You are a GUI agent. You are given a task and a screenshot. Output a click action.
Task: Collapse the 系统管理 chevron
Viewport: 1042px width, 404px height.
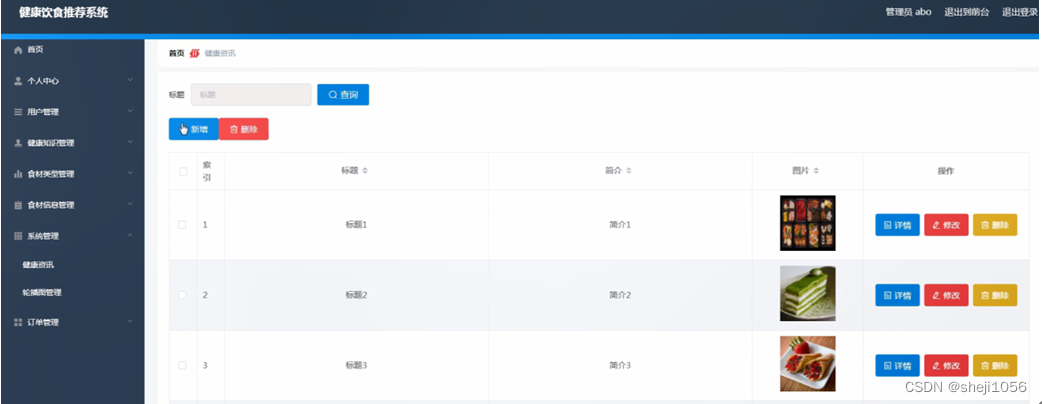click(x=130, y=235)
